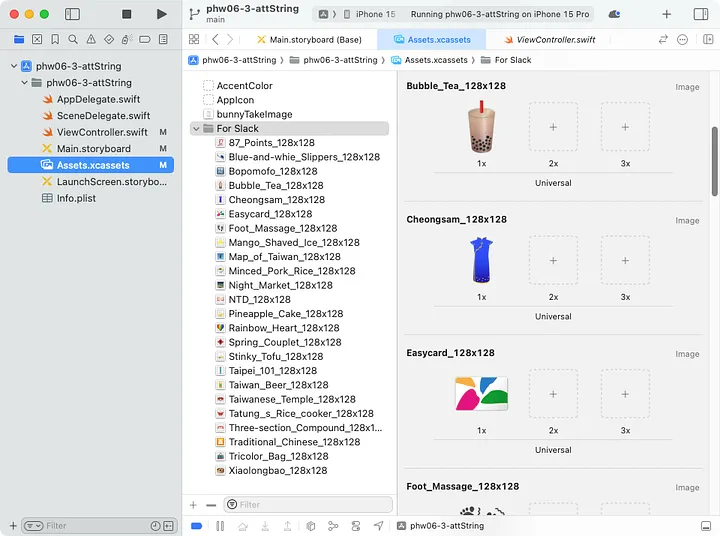This screenshot has width=720, height=536.
Task: Click the asset viewer vertical scrollbar
Action: click(714, 162)
